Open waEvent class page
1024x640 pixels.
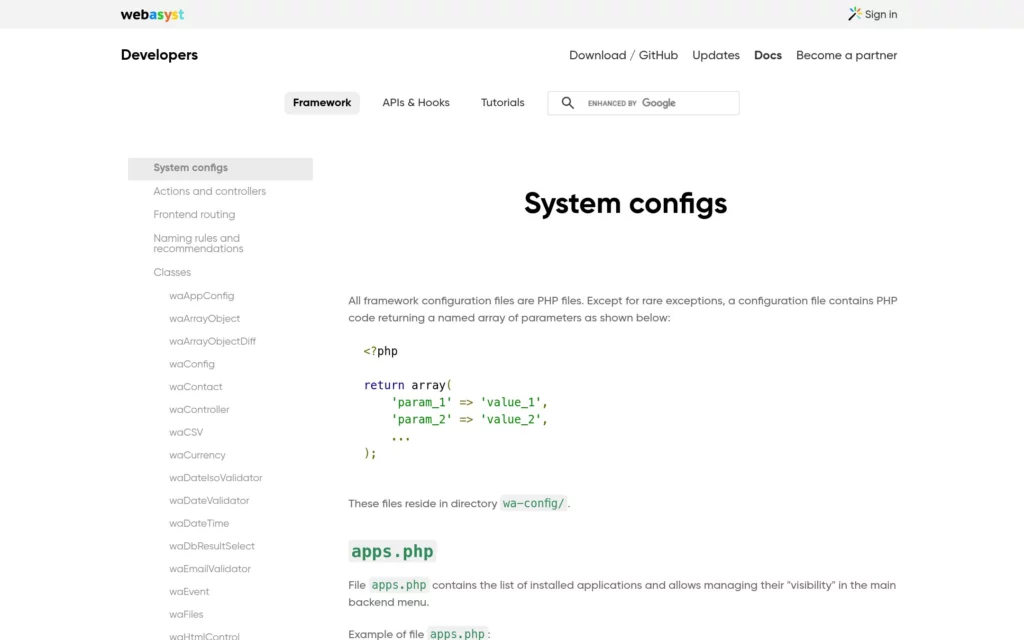pyautogui.click(x=189, y=592)
